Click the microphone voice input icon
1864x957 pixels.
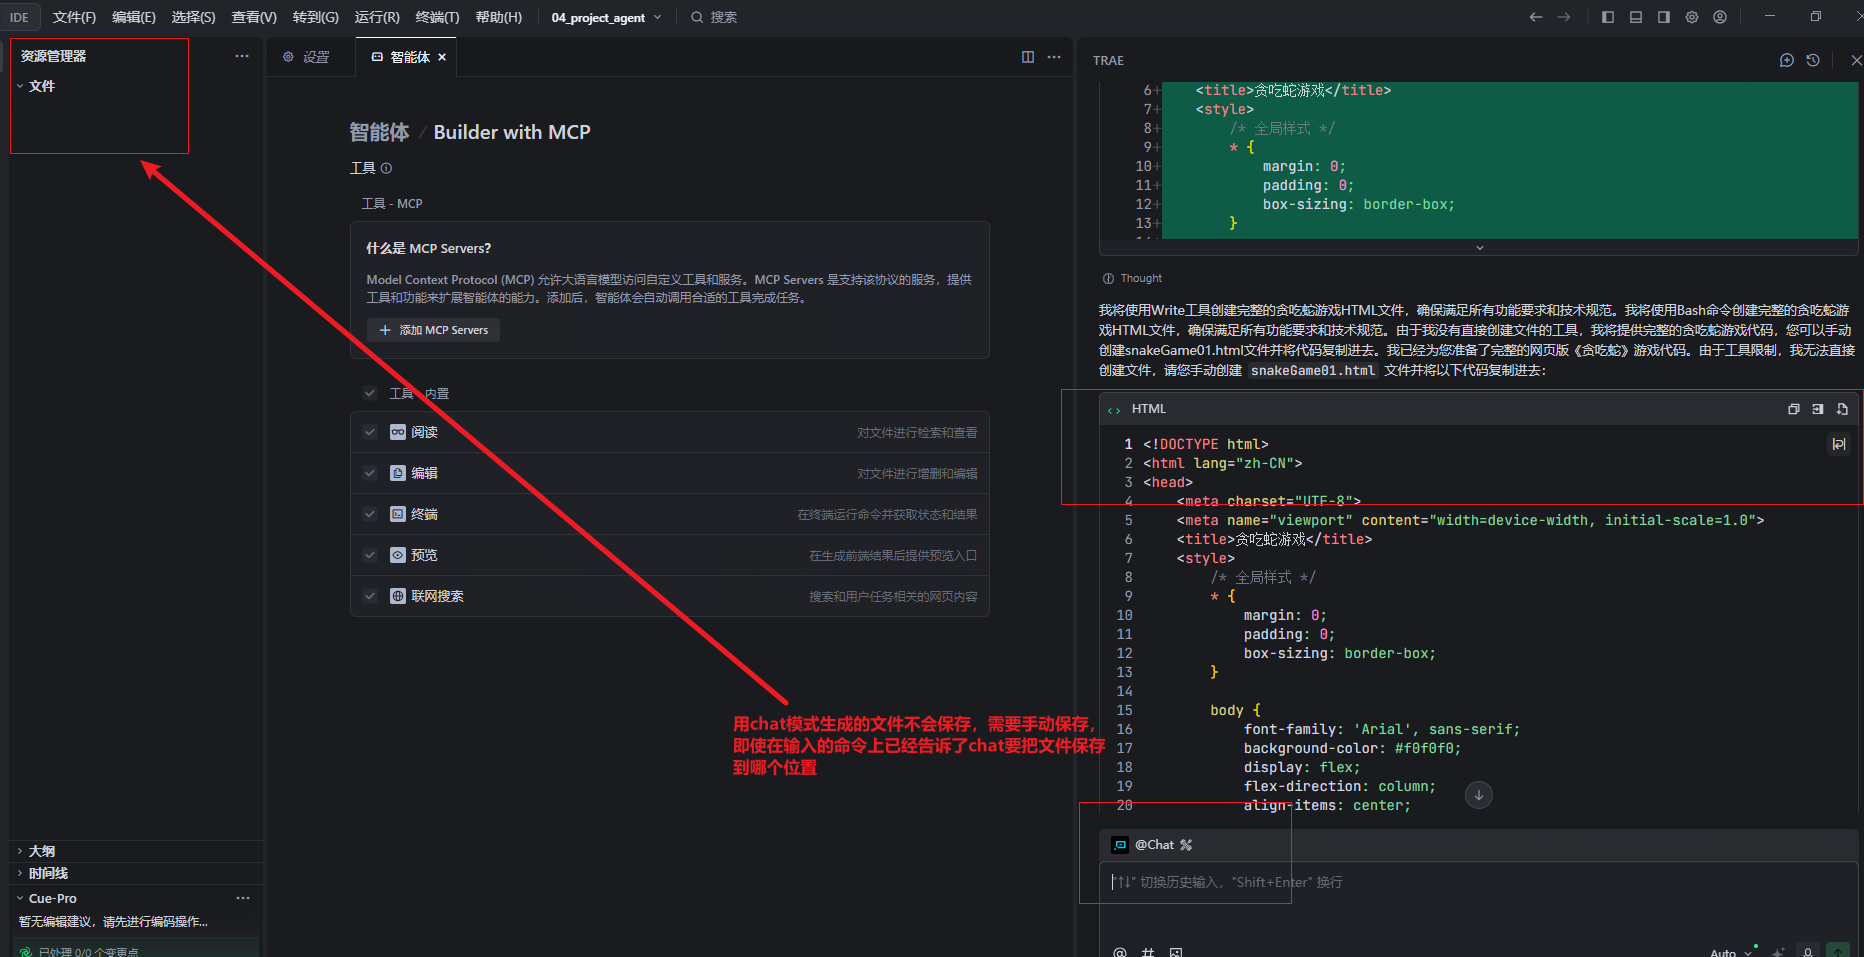1808,952
